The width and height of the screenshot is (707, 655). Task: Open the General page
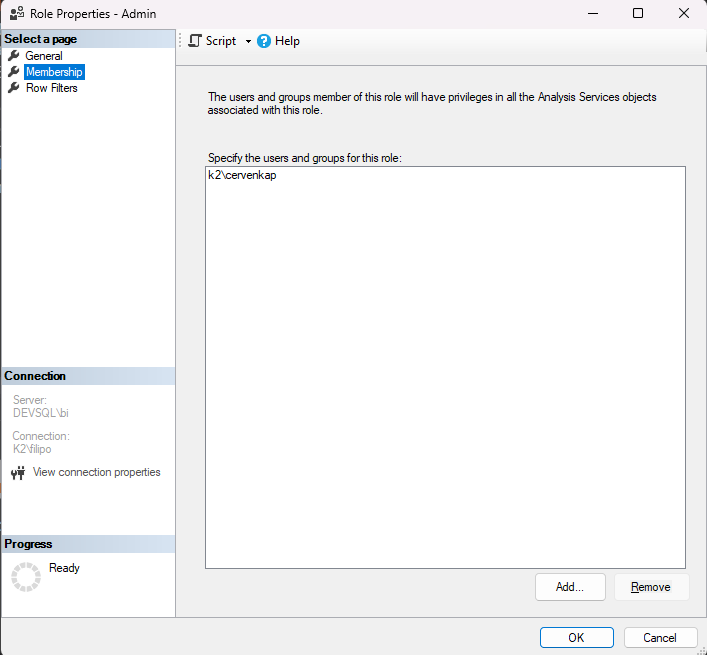[44, 56]
